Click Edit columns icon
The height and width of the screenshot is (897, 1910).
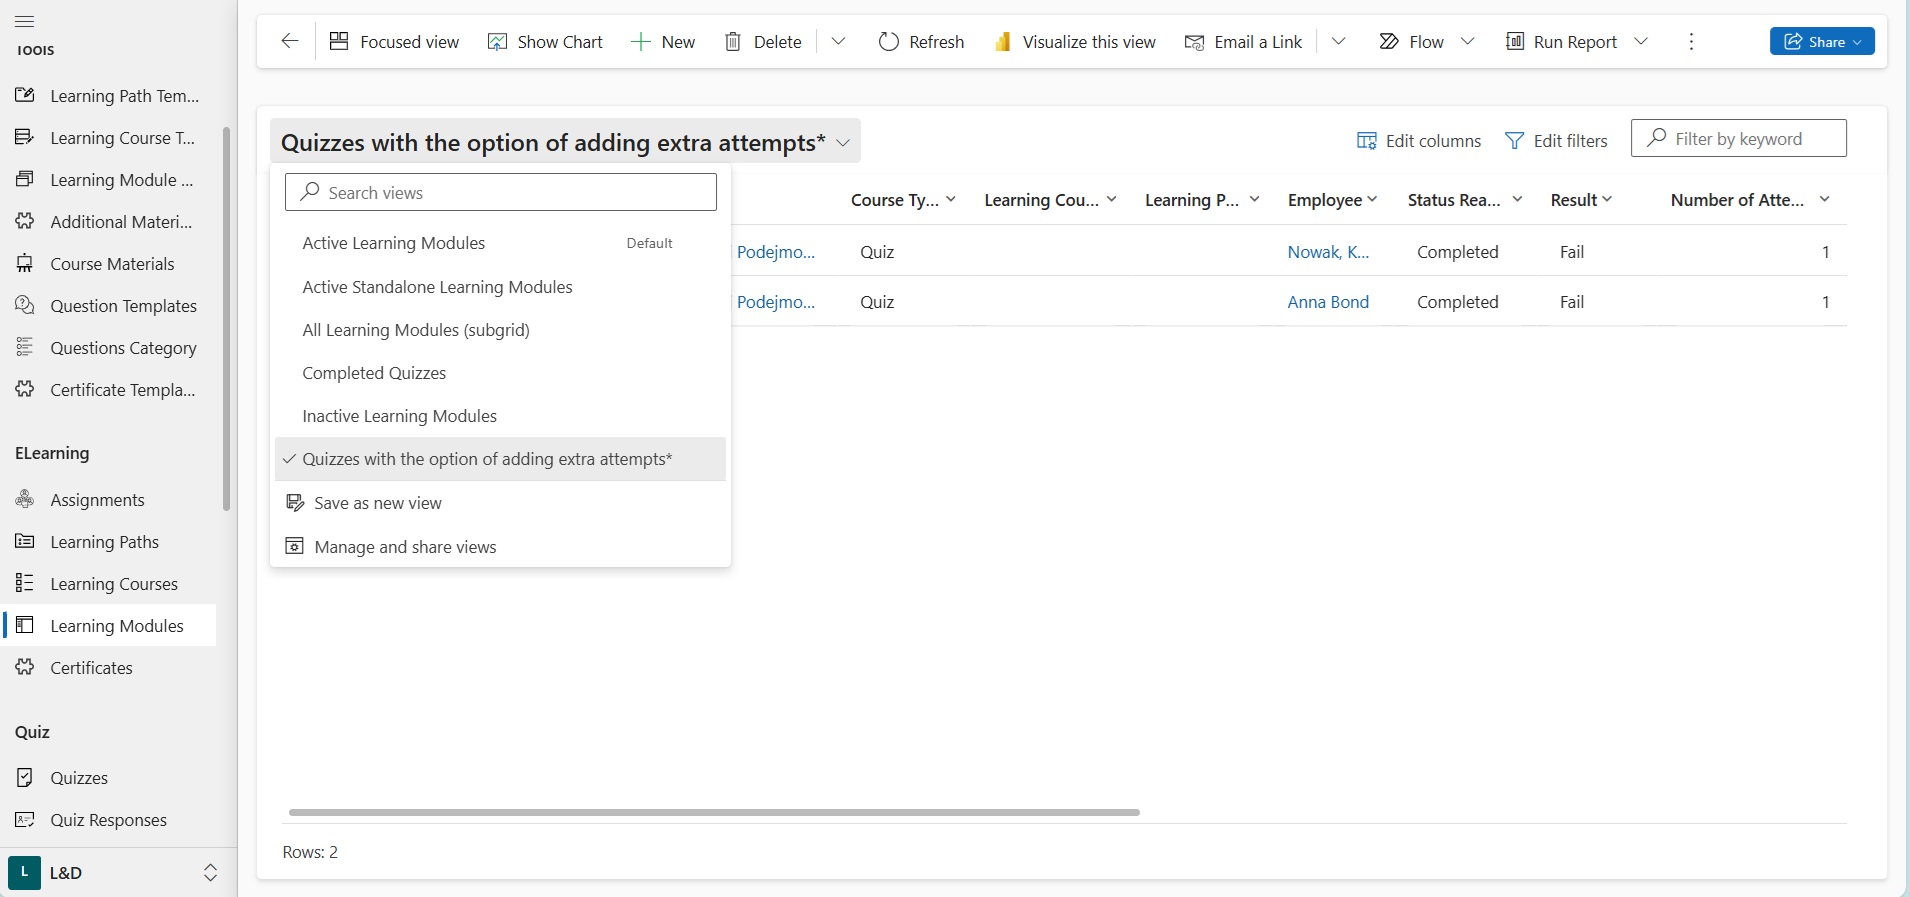(x=1366, y=141)
